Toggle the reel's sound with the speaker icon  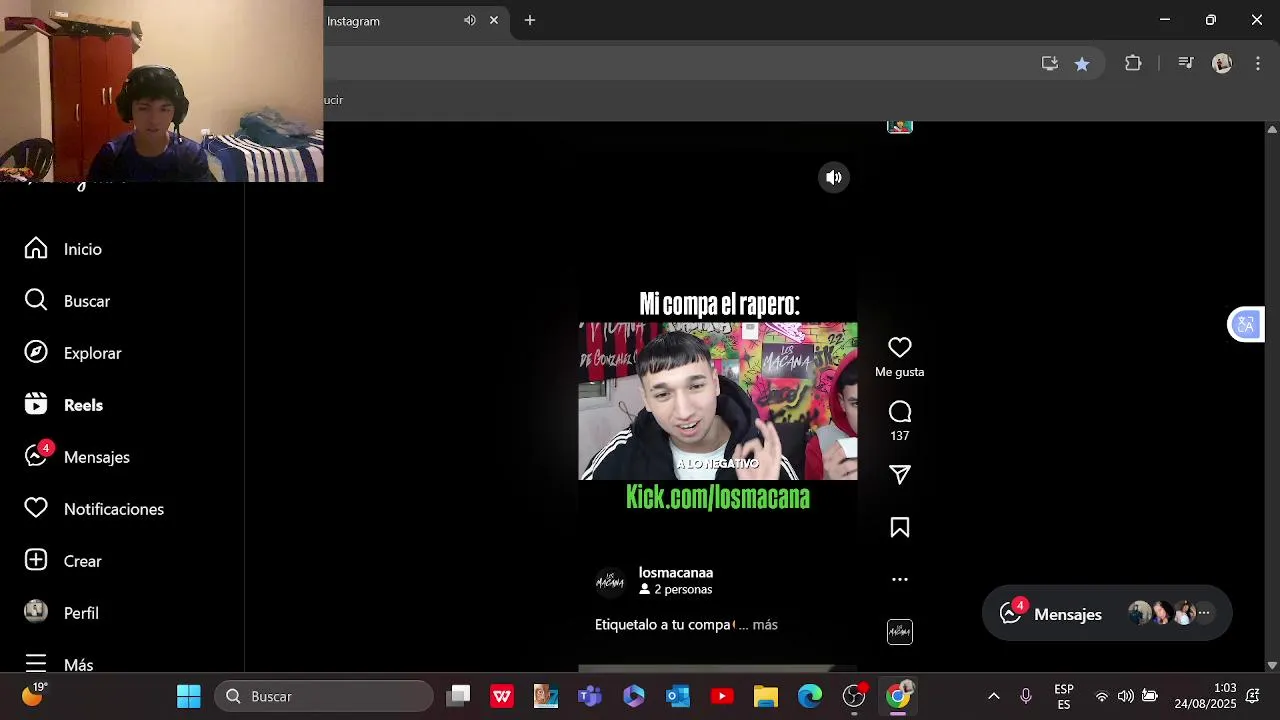tap(834, 178)
